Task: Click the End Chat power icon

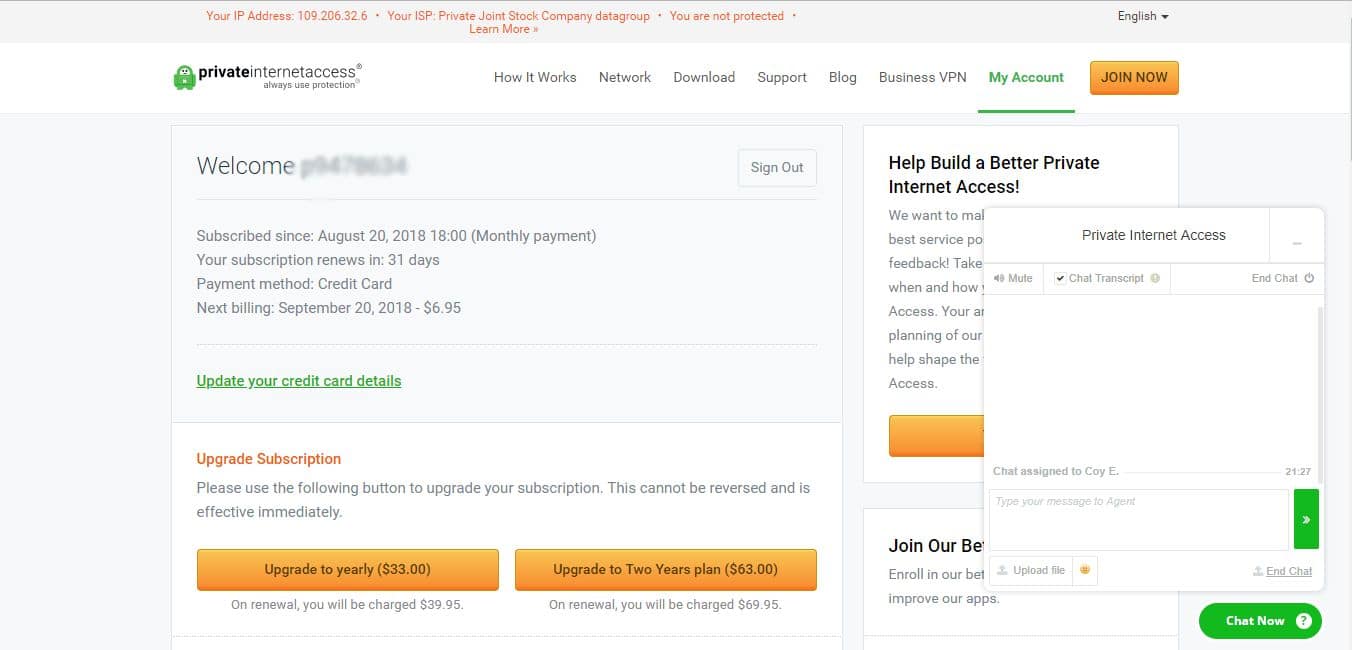Action: coord(1309,278)
